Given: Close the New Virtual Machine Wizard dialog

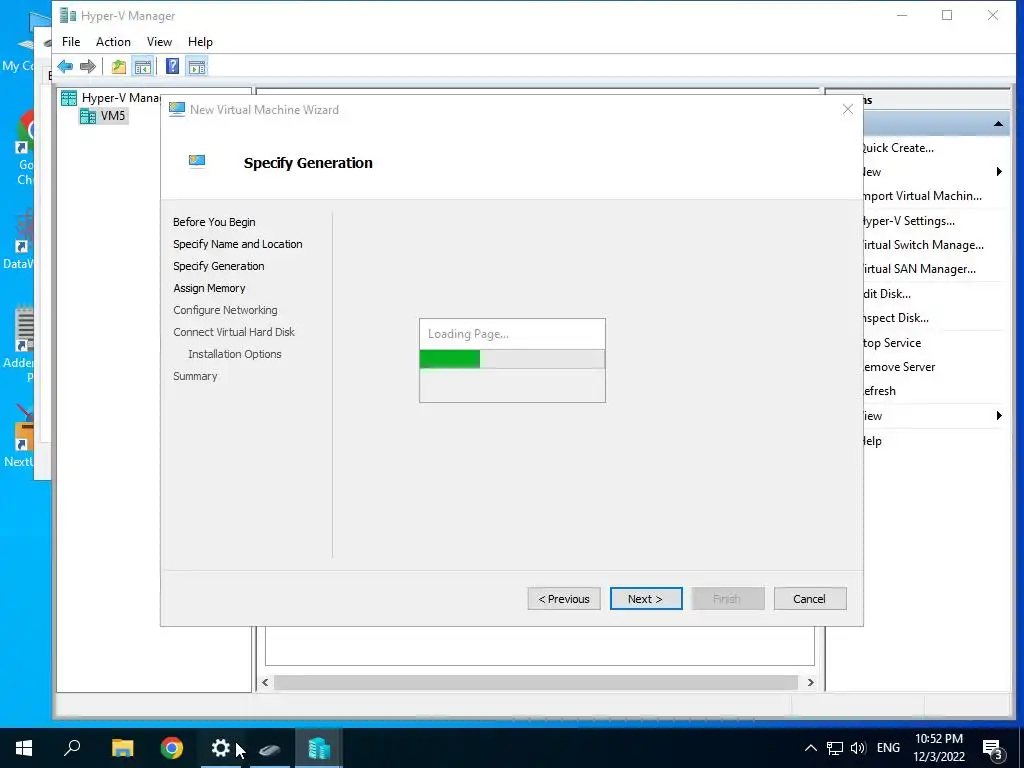Looking at the screenshot, I should (x=848, y=110).
